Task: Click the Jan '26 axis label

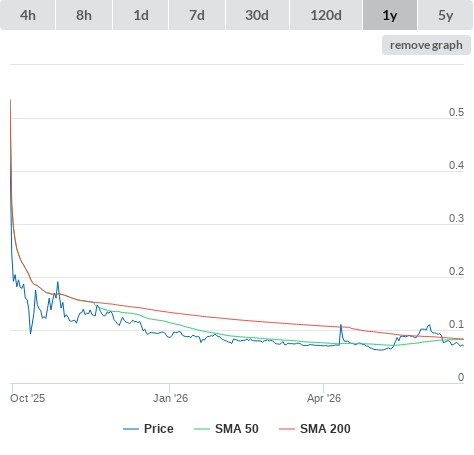Action: (170, 398)
